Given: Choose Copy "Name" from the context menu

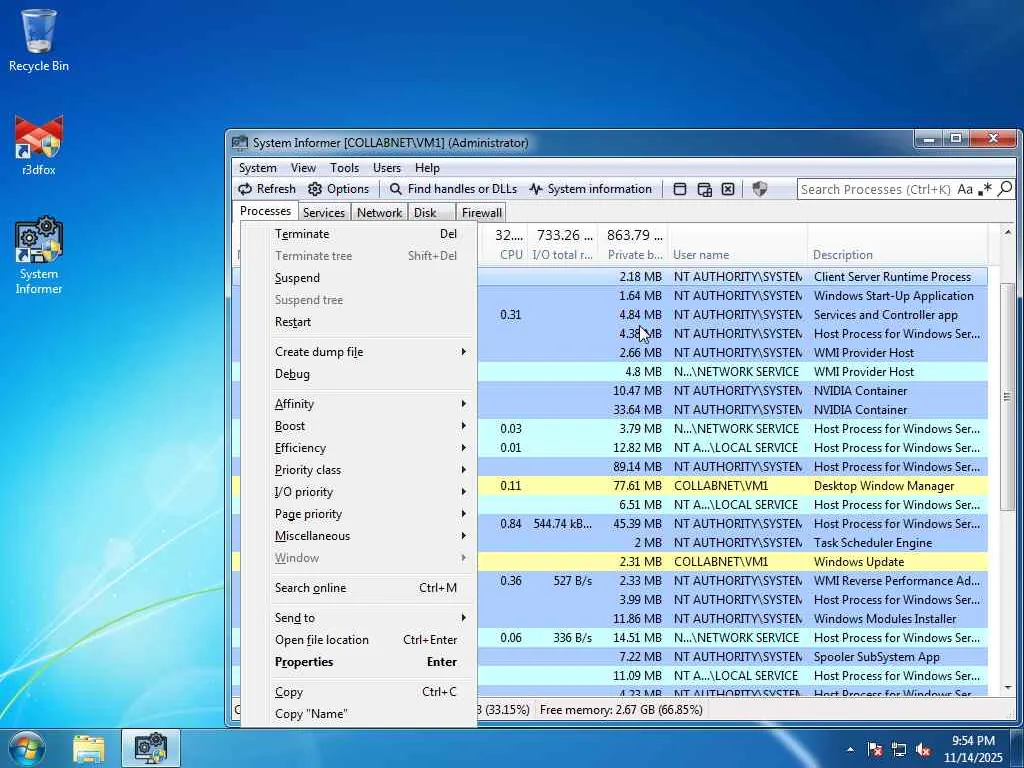Looking at the screenshot, I should pos(359,714).
